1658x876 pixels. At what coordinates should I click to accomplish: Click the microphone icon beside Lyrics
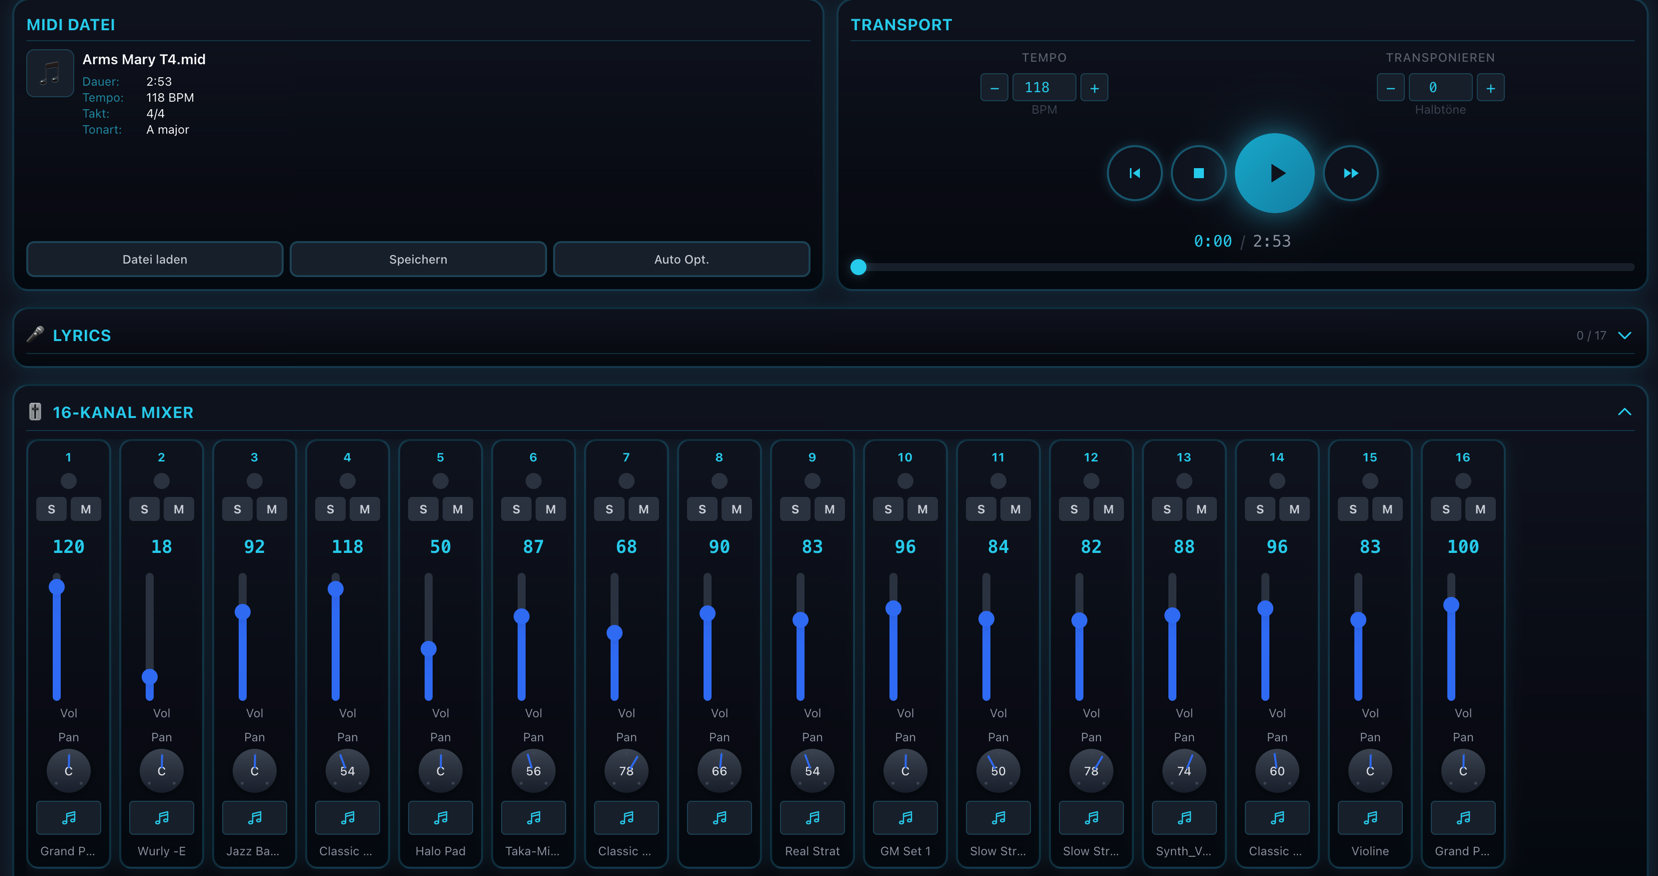[35, 335]
